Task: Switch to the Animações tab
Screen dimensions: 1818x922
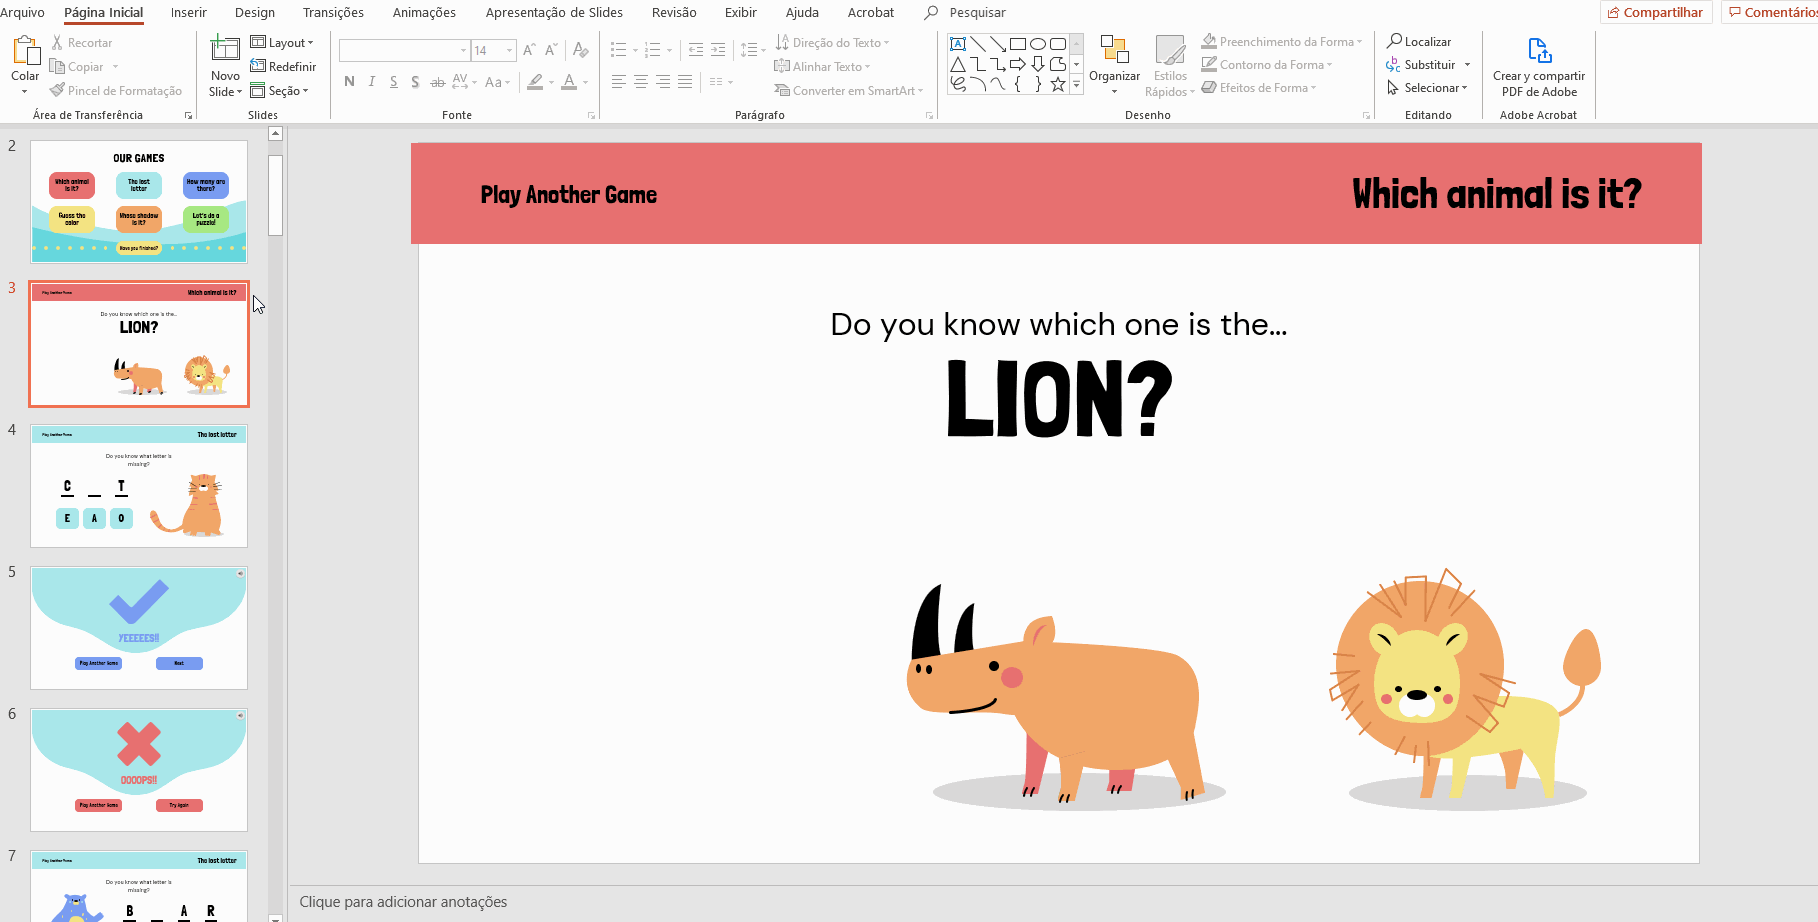Action: click(424, 12)
